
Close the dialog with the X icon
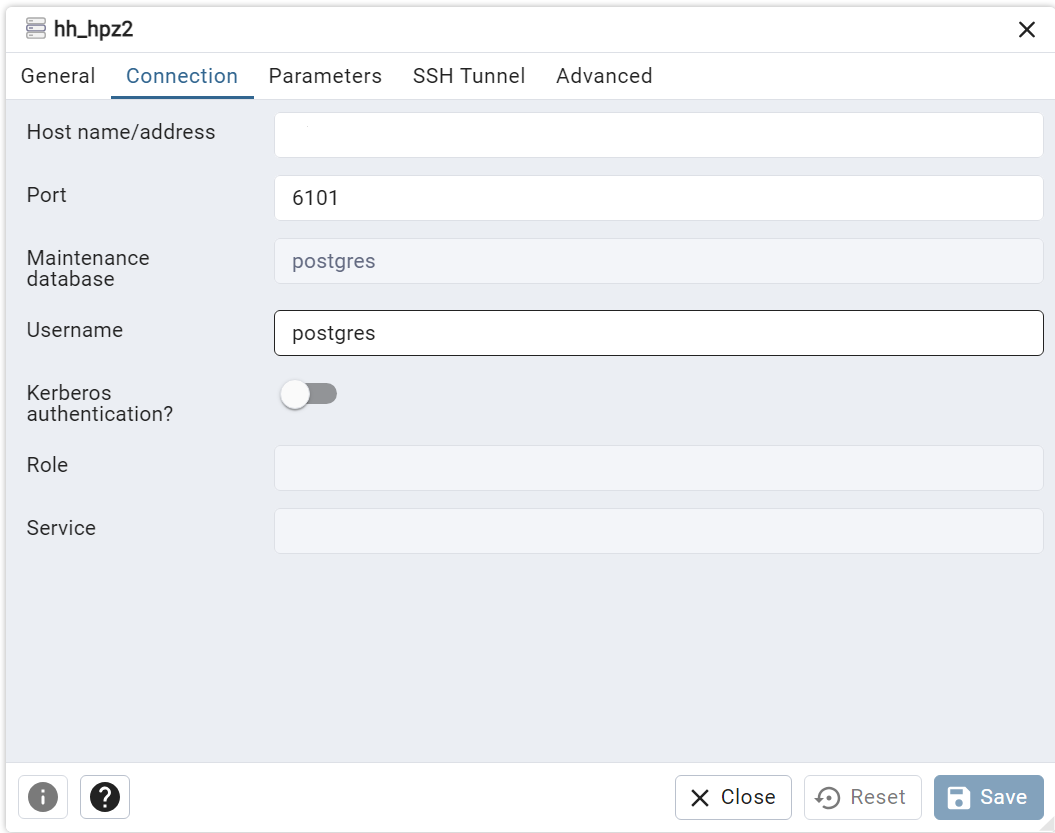(x=1026, y=30)
